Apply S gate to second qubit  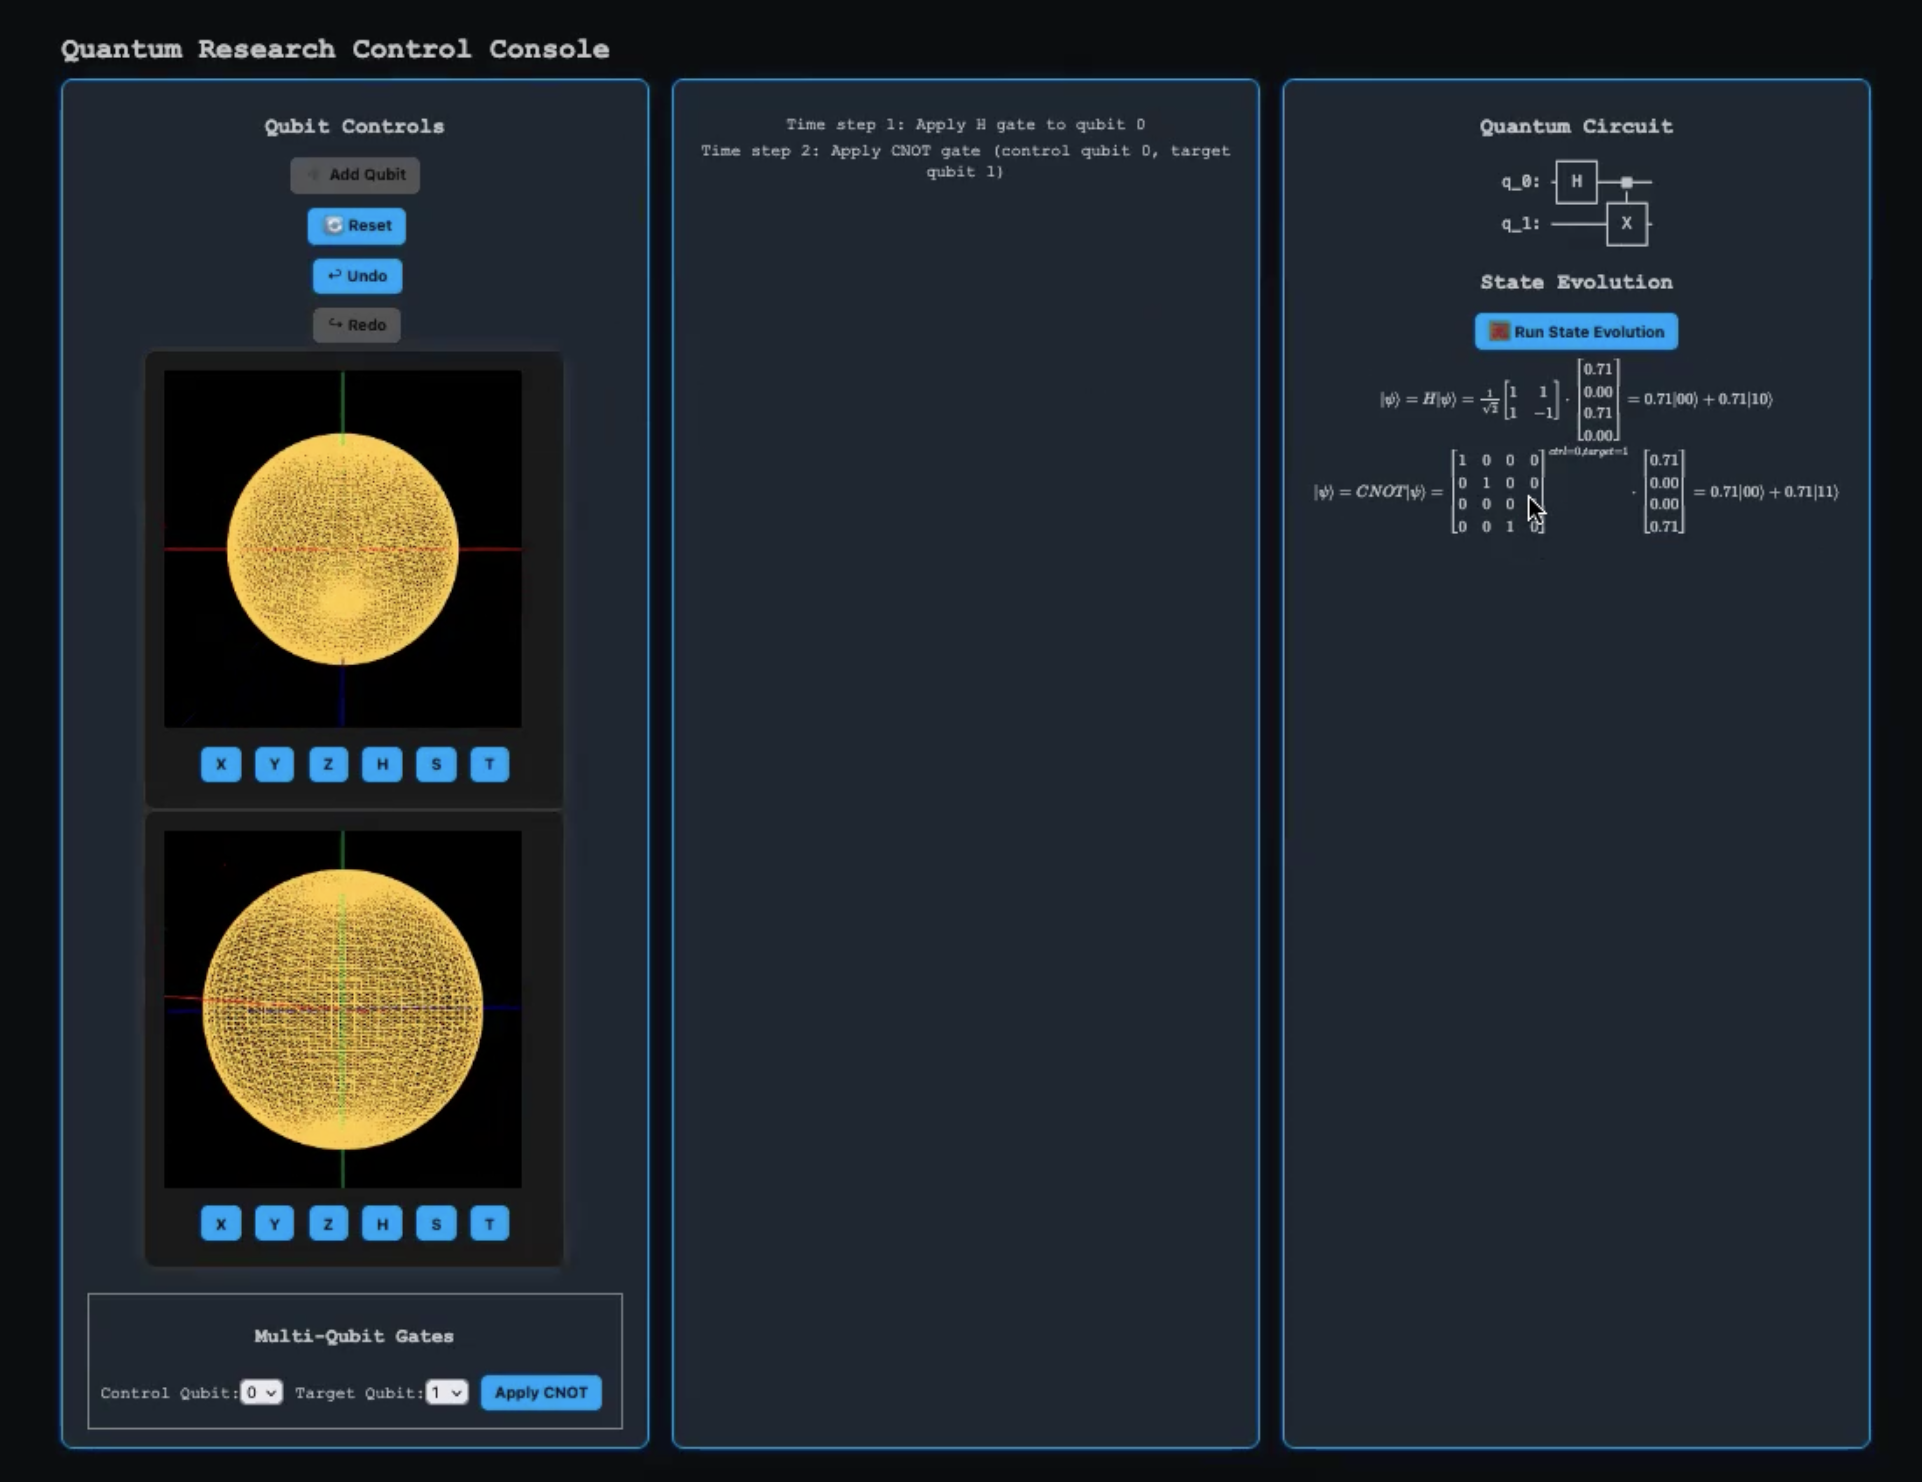coord(436,1224)
